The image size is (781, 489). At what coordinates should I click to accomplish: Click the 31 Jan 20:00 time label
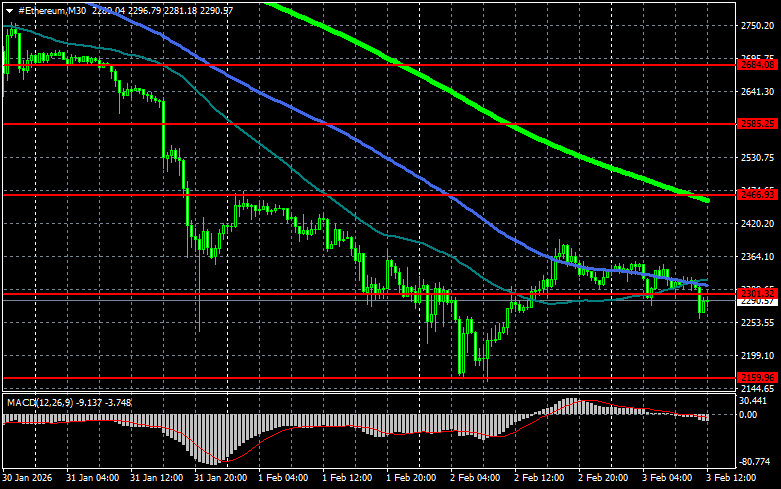(x=220, y=478)
